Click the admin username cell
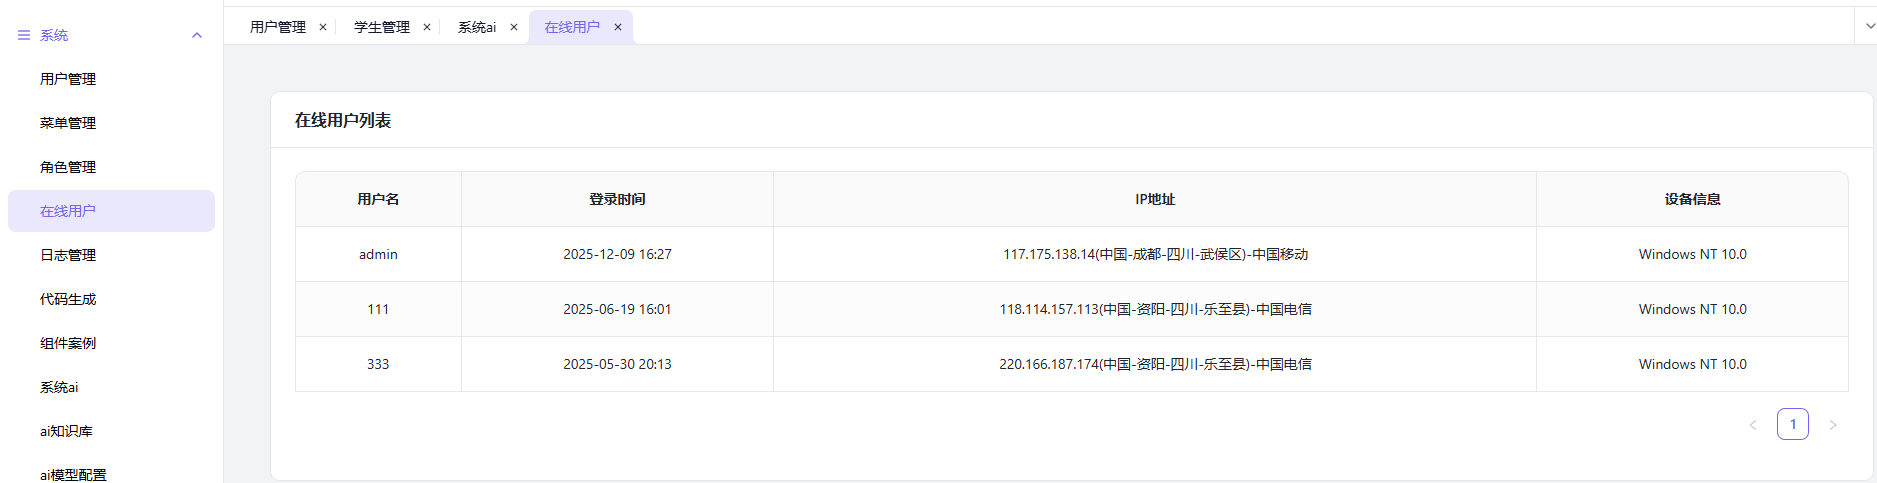The image size is (1877, 483). point(378,254)
